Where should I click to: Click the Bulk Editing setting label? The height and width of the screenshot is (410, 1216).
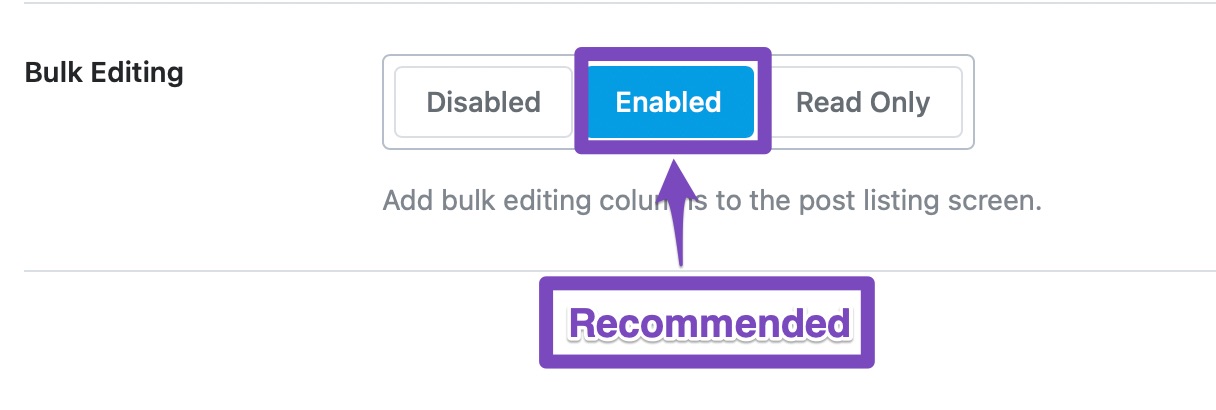104,73
